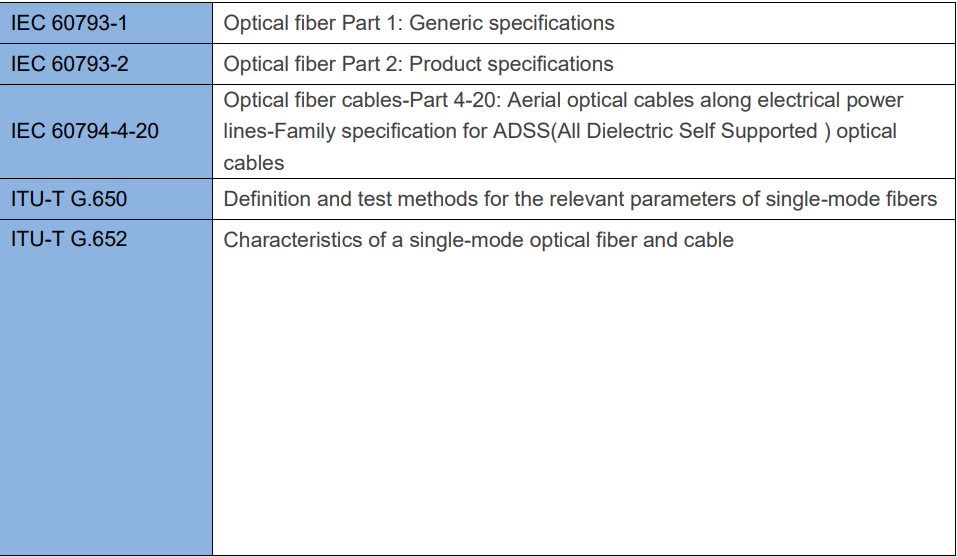Click the ITU-T G.652 cell text
The width and height of the screenshot is (957, 557).
tap(69, 239)
